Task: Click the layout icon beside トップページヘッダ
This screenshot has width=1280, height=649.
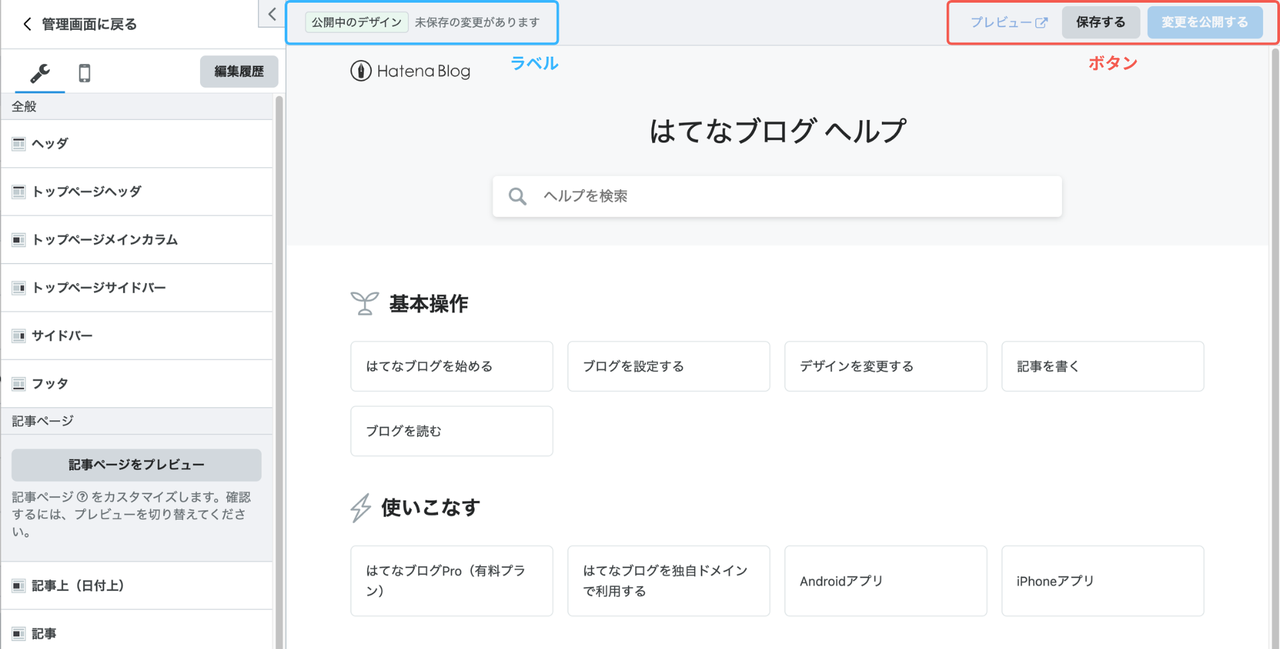Action: tap(18, 192)
